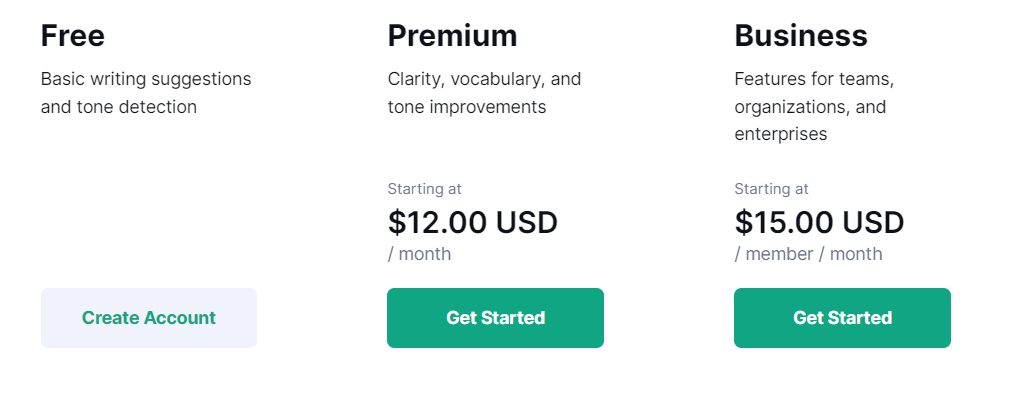Click the '/ member / month' billing label
This screenshot has height=408, width=1029.
[x=808, y=254]
